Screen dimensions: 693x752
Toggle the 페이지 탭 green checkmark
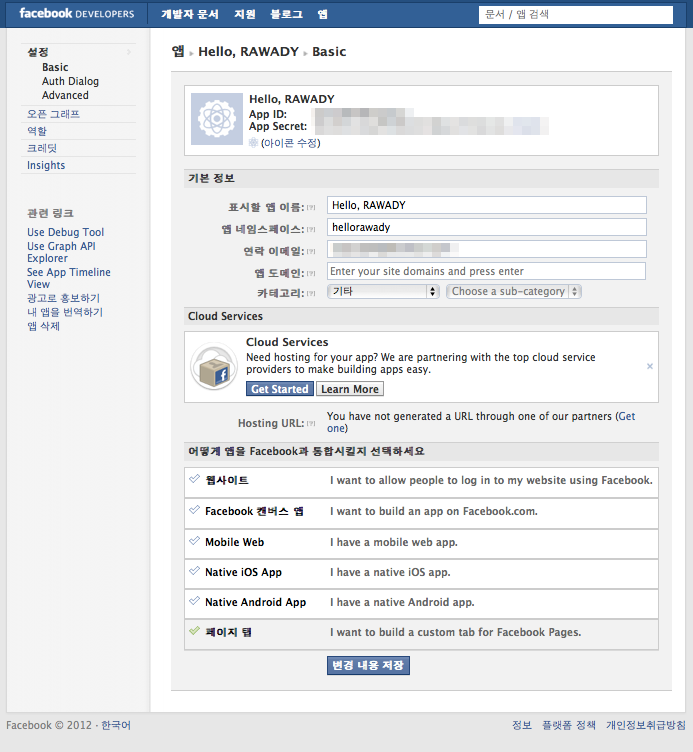tap(194, 631)
